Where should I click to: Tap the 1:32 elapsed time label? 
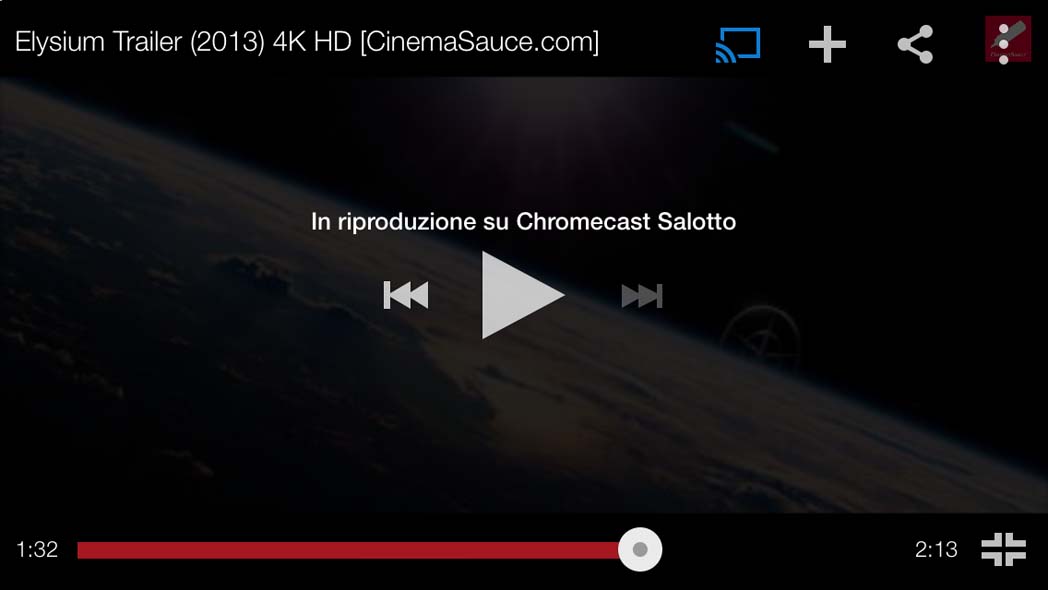coord(37,549)
